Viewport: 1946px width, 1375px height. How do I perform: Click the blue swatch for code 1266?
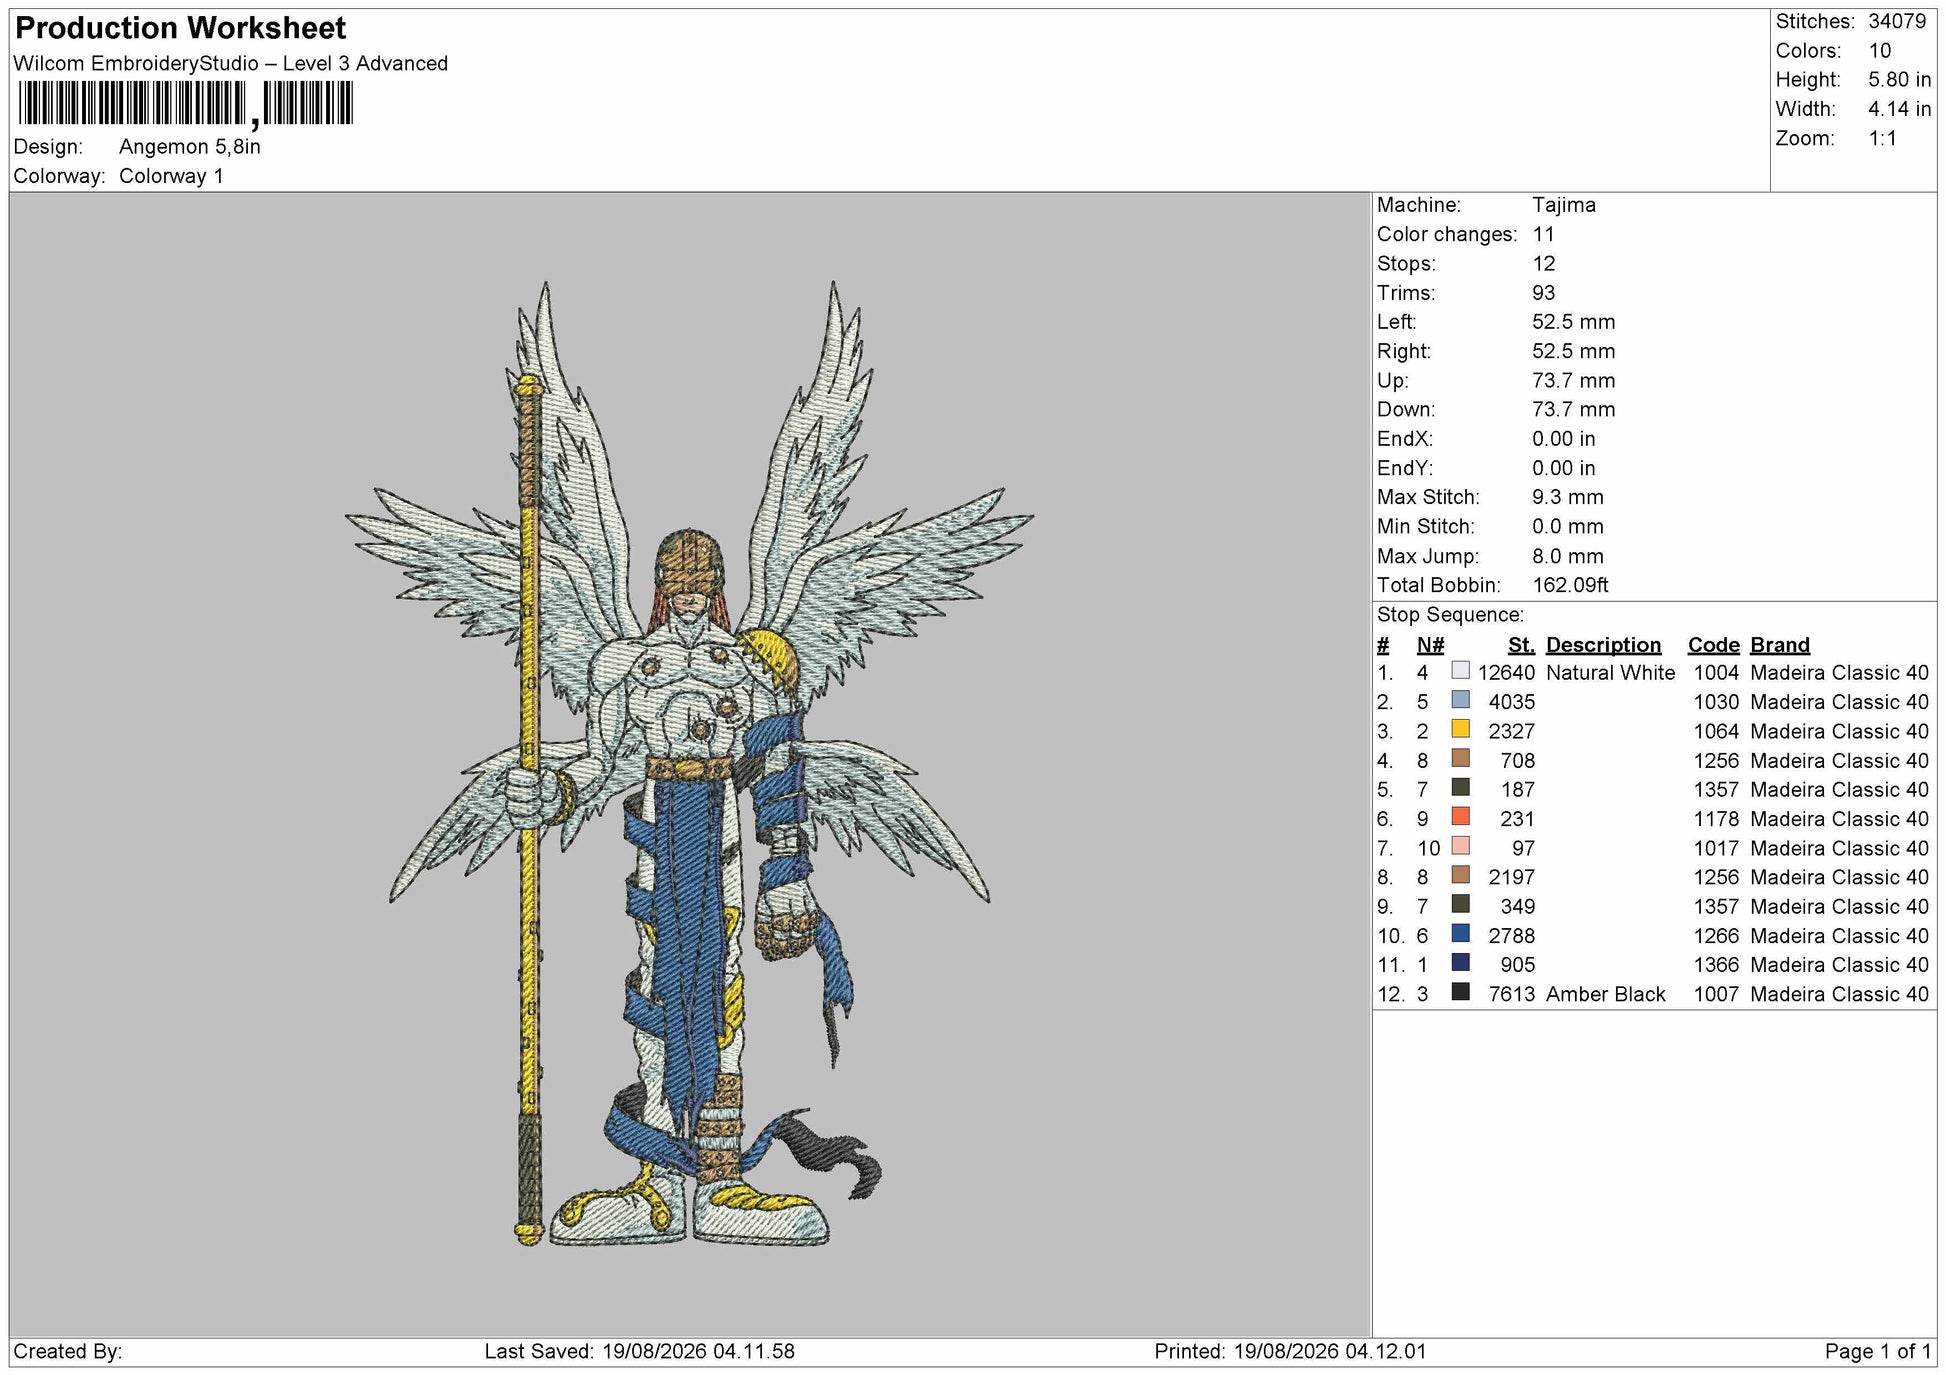(x=1460, y=934)
